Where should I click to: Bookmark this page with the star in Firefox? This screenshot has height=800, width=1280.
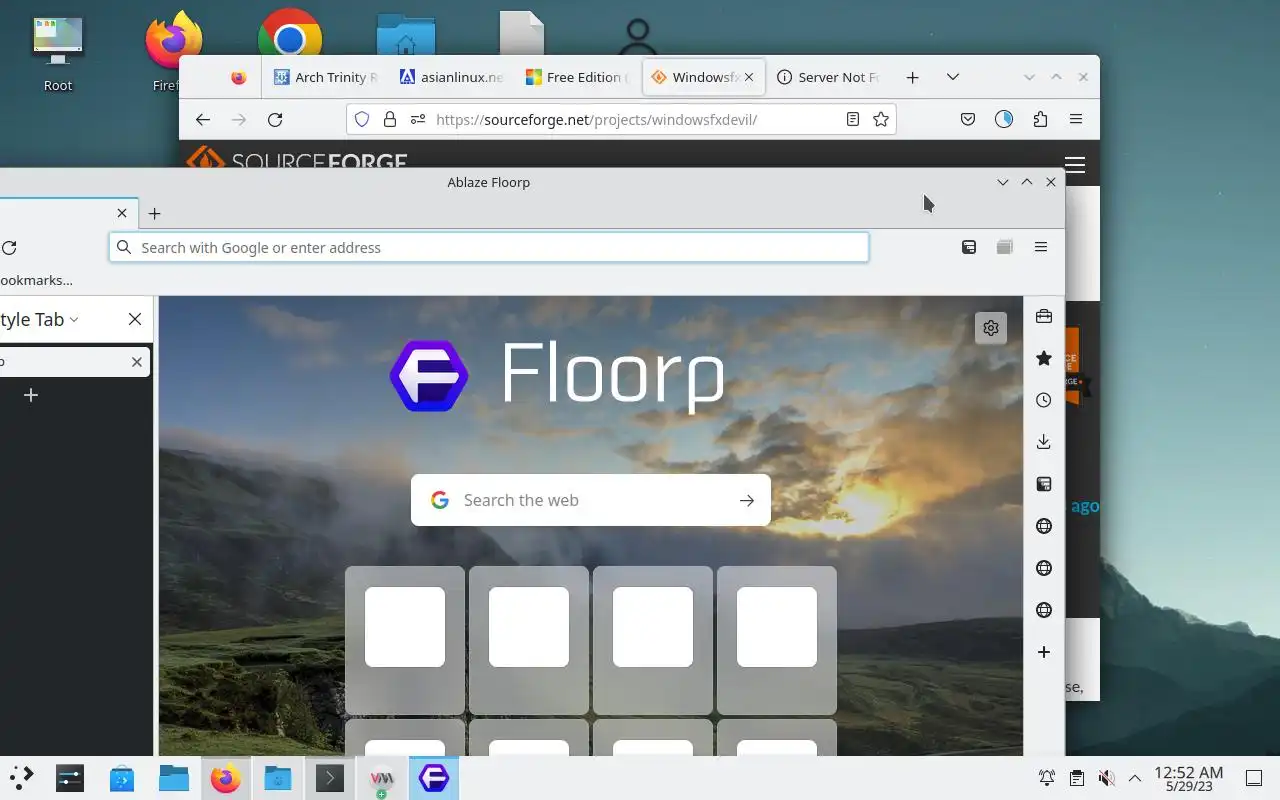[881, 119]
